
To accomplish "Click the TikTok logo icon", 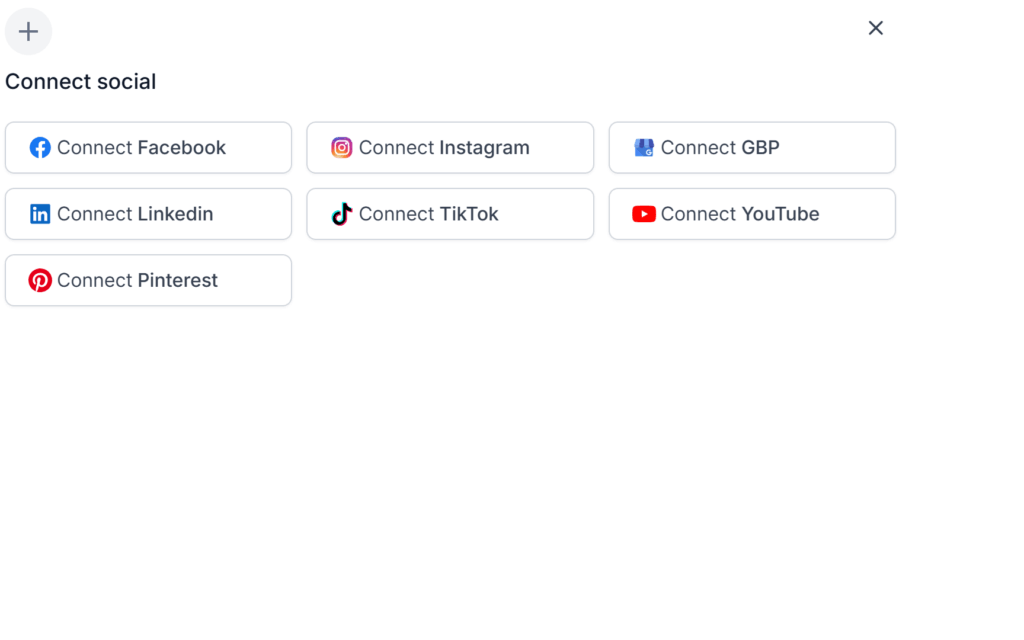I will (x=342, y=214).
